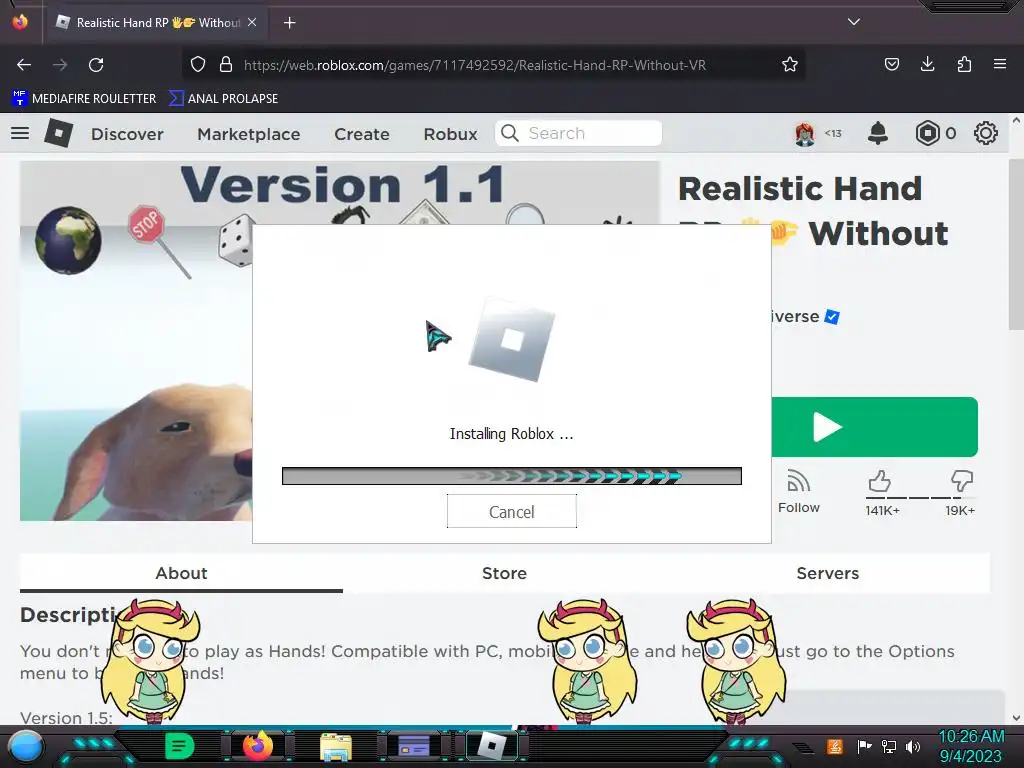Open the green chat app on taskbar
Screen dimensions: 1024x768
tap(180, 745)
